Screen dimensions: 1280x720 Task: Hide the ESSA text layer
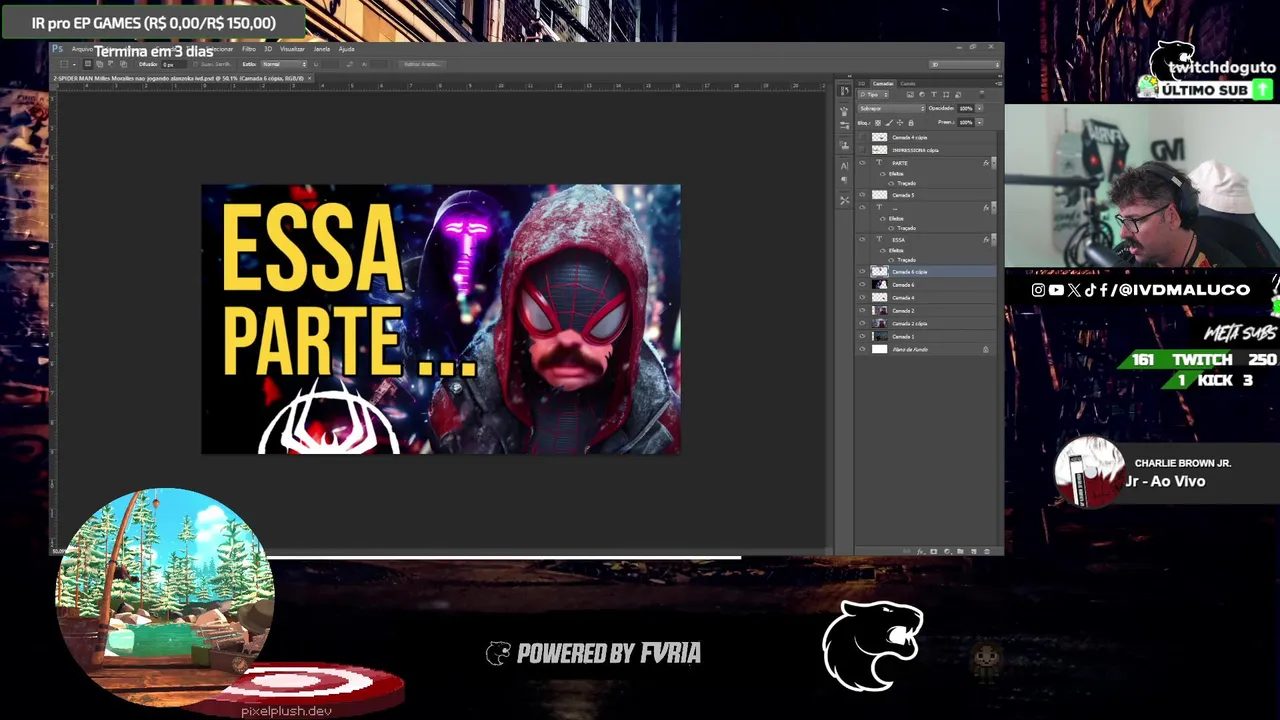(x=862, y=239)
